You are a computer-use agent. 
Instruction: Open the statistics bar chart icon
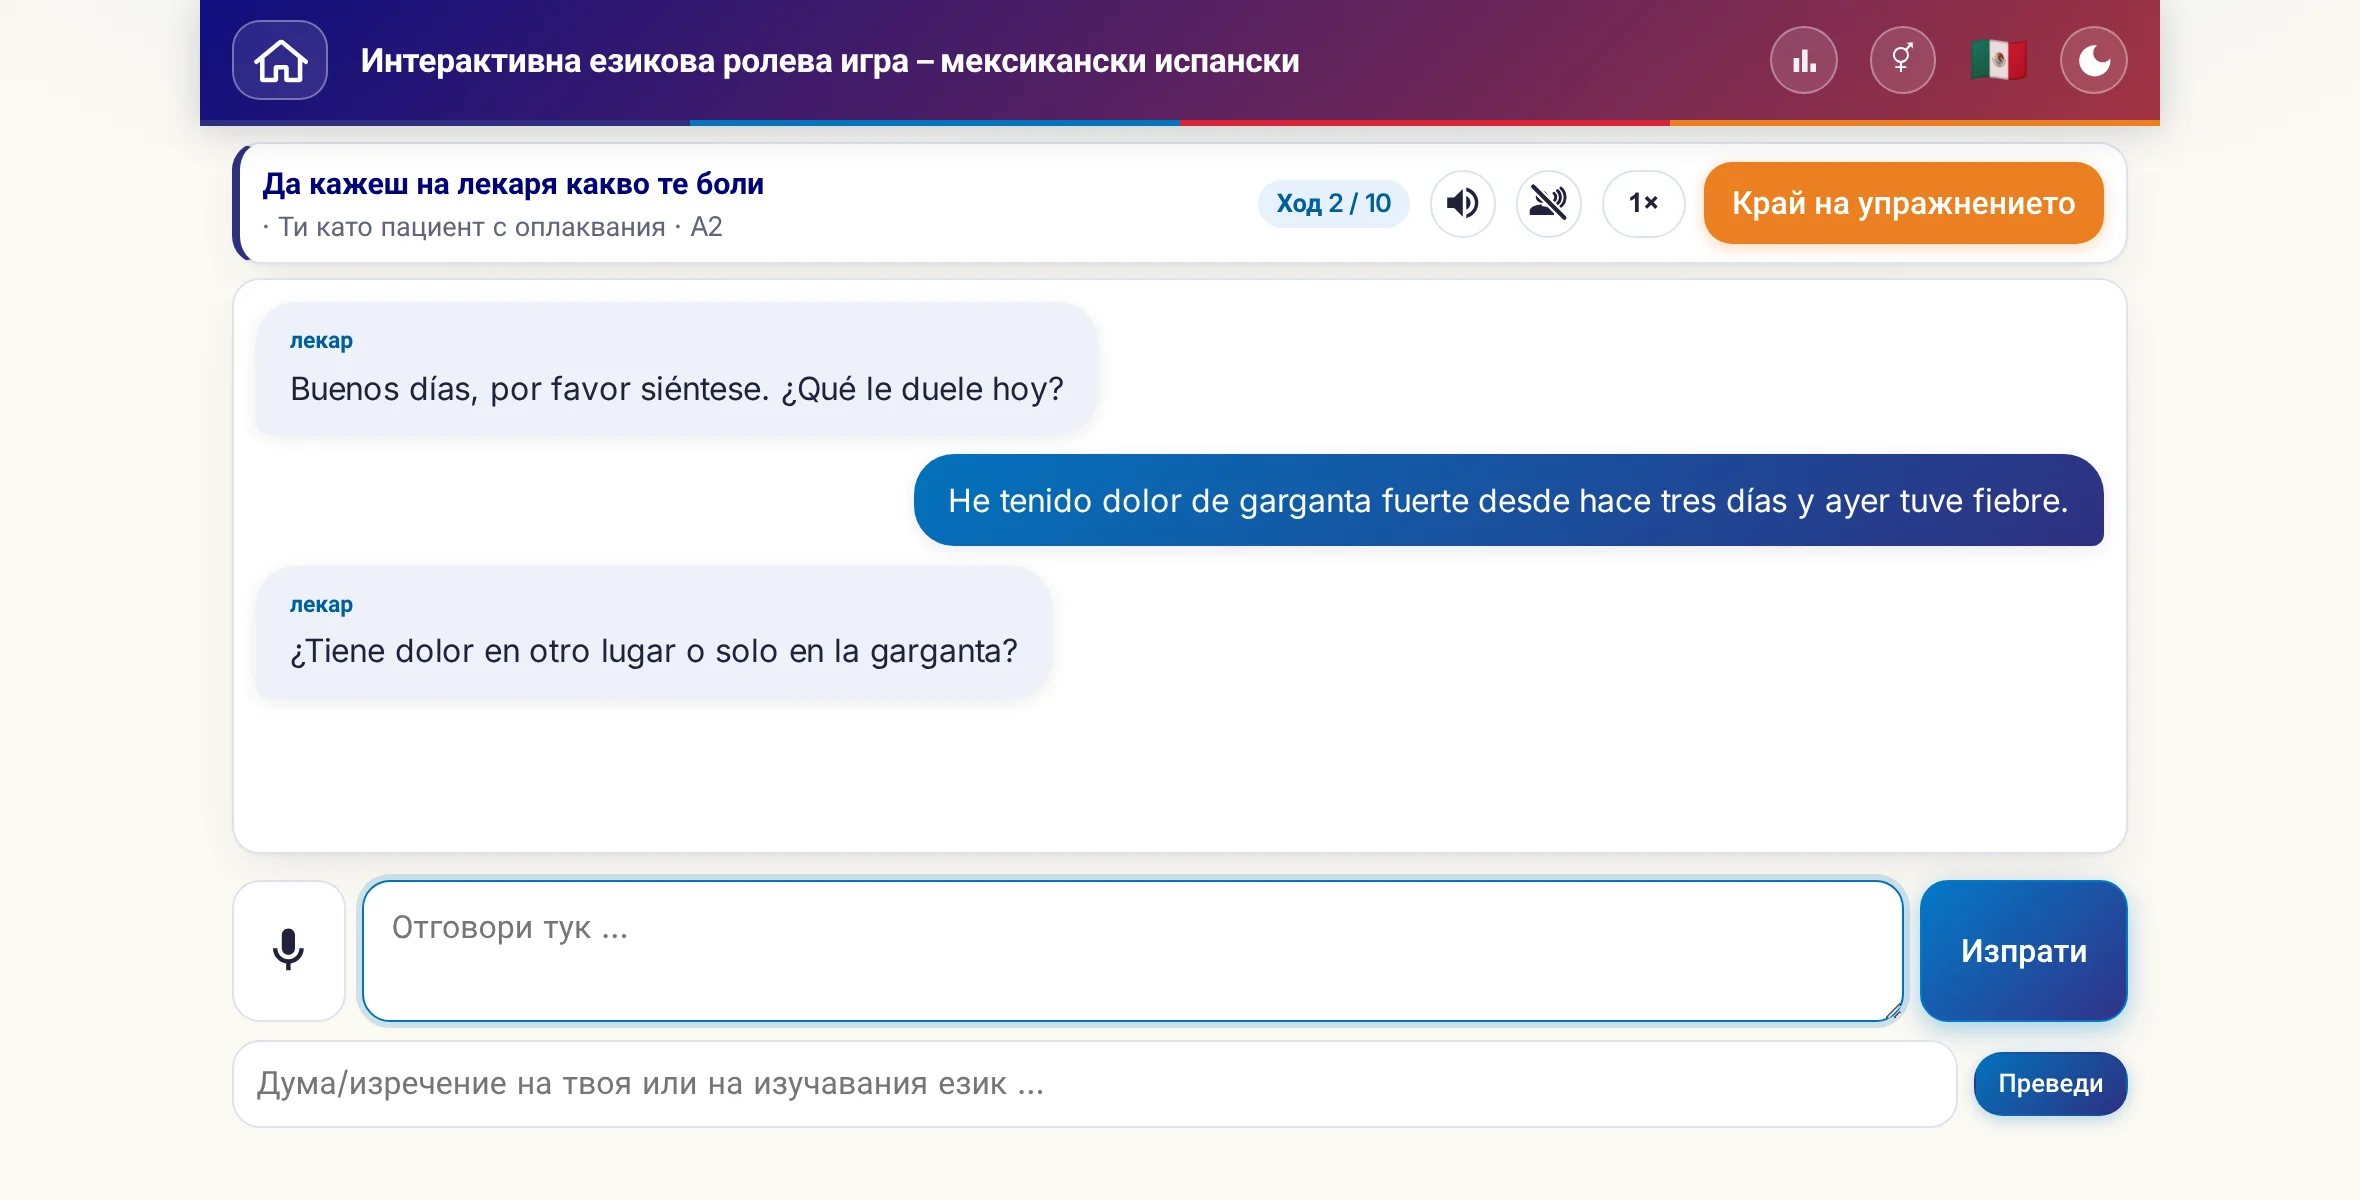1804,60
